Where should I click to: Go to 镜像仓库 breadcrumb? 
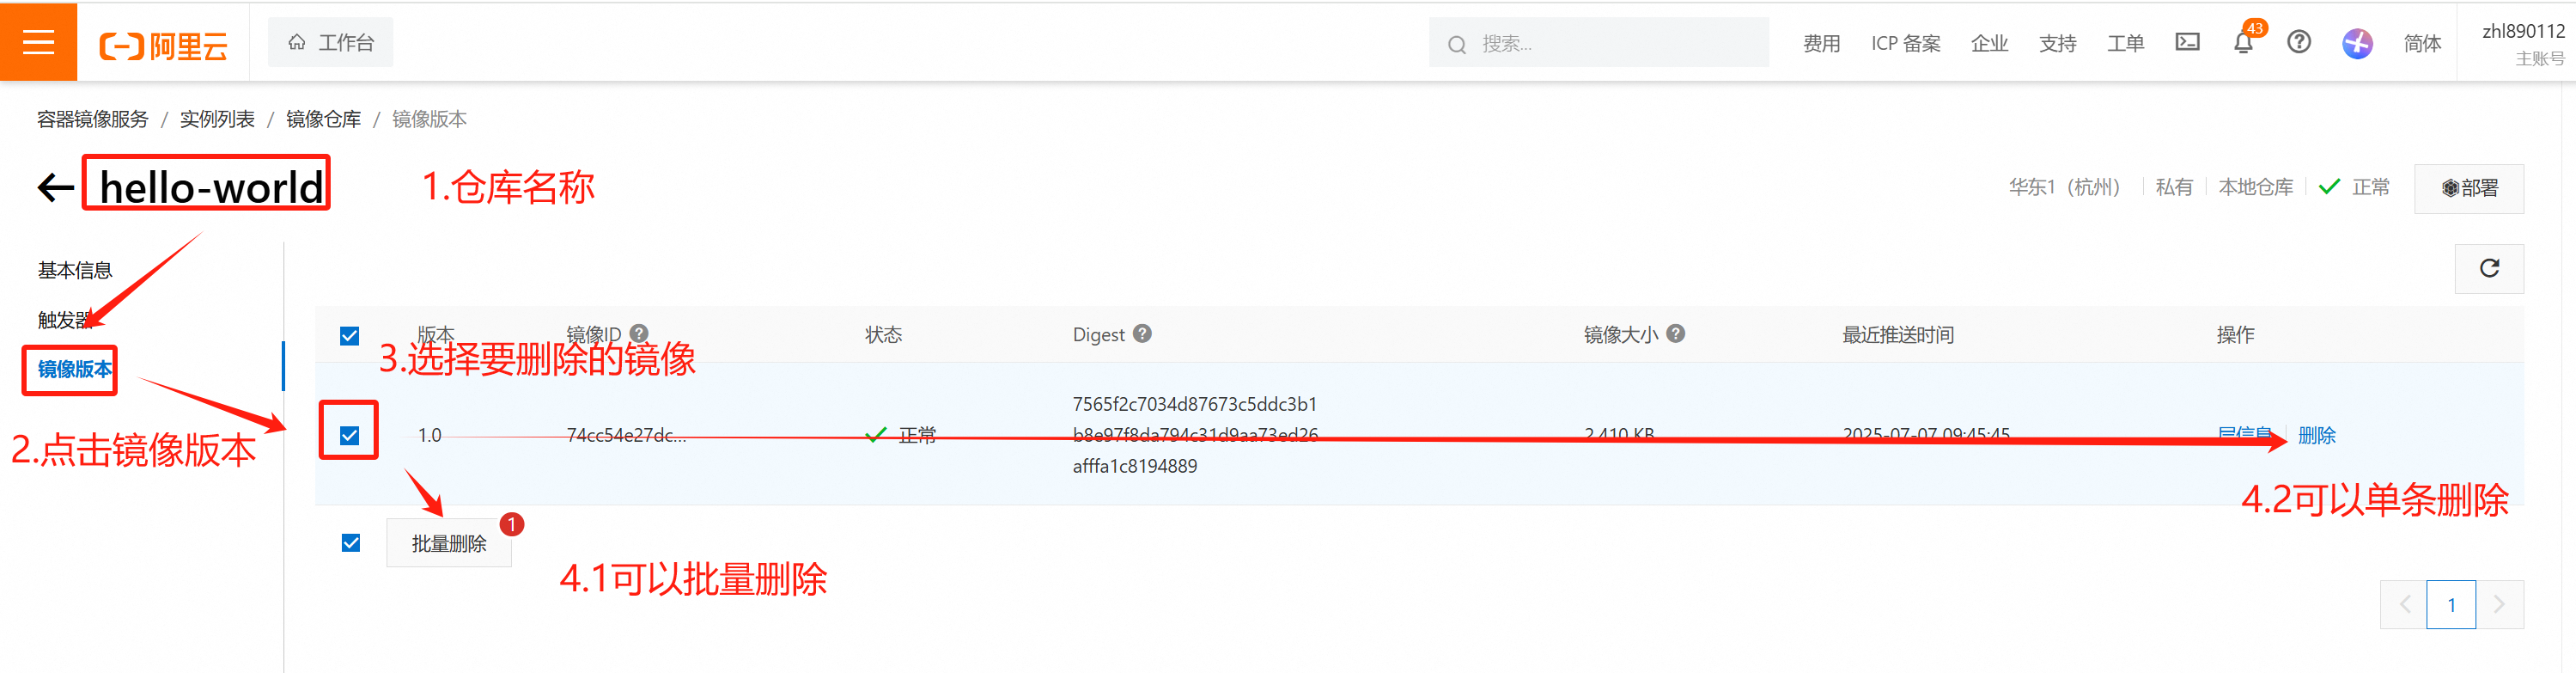(323, 119)
